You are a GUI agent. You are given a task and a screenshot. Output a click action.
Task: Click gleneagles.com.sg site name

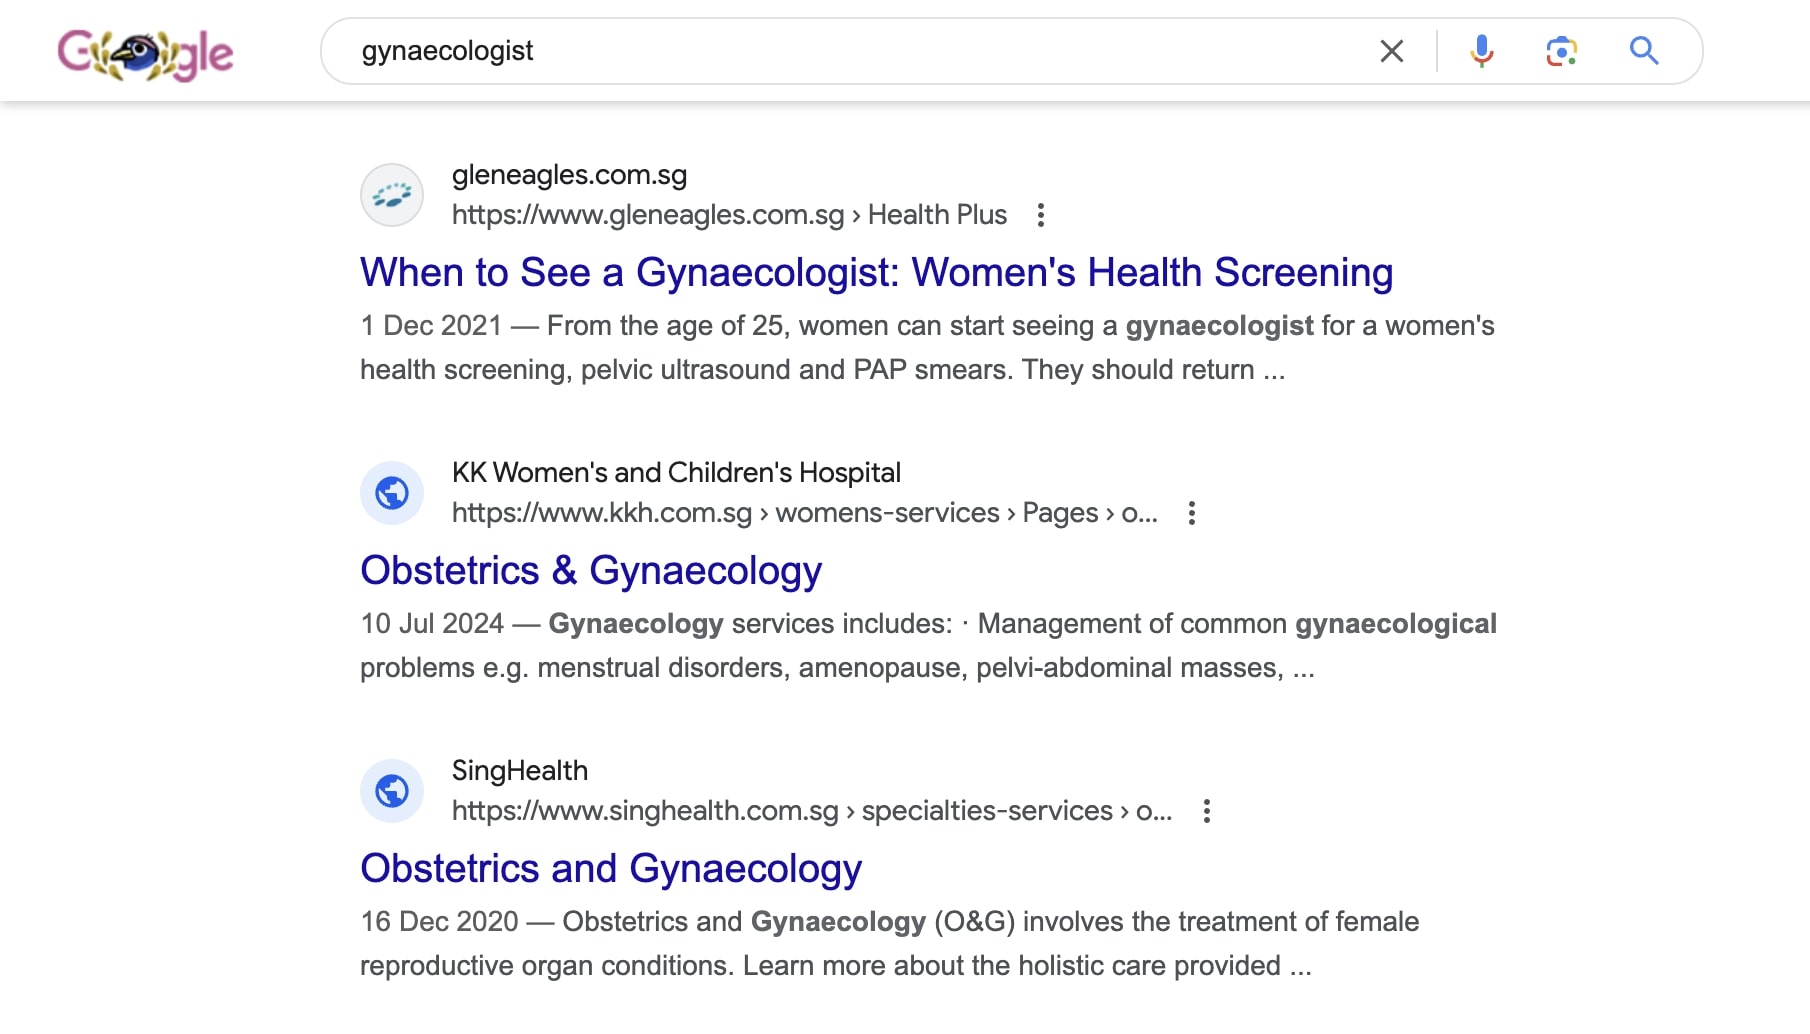(569, 175)
